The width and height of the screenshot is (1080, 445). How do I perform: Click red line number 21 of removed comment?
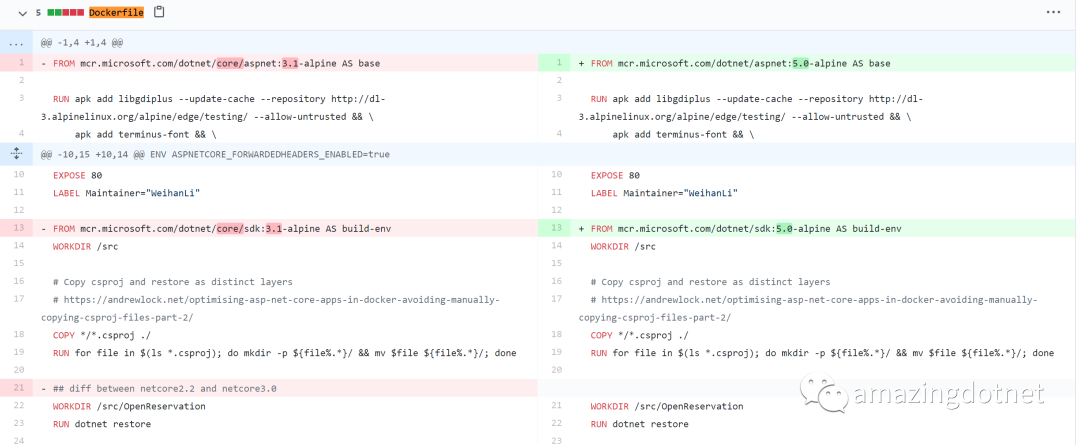click(x=17, y=389)
